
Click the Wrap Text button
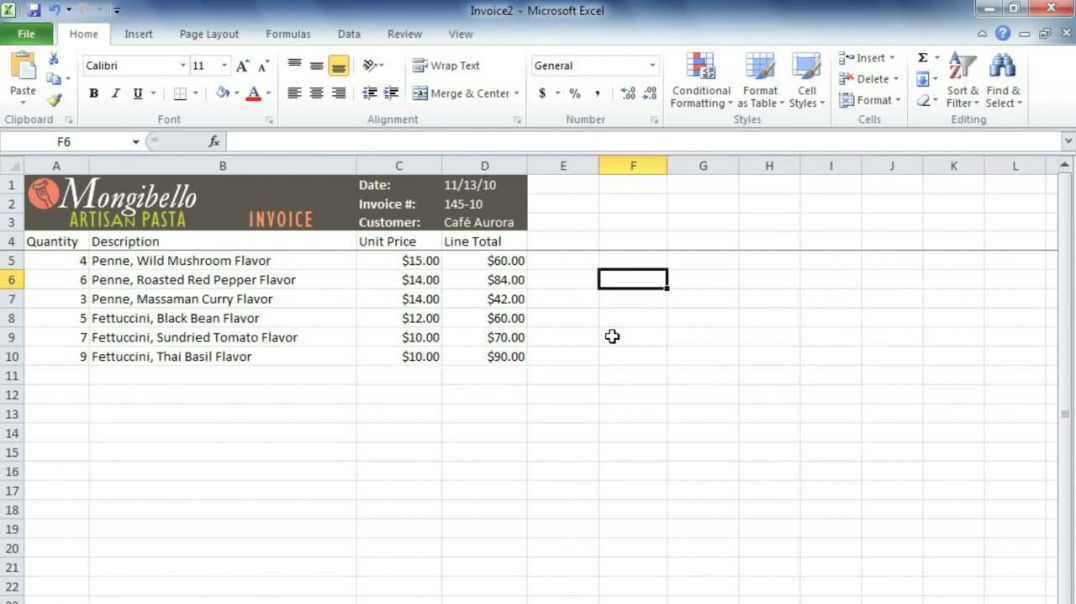[446, 66]
